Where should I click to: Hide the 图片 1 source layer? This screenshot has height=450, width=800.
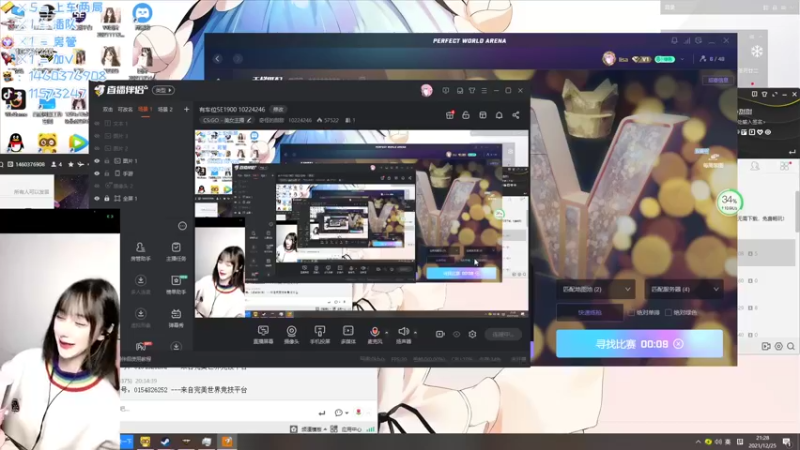point(97,161)
